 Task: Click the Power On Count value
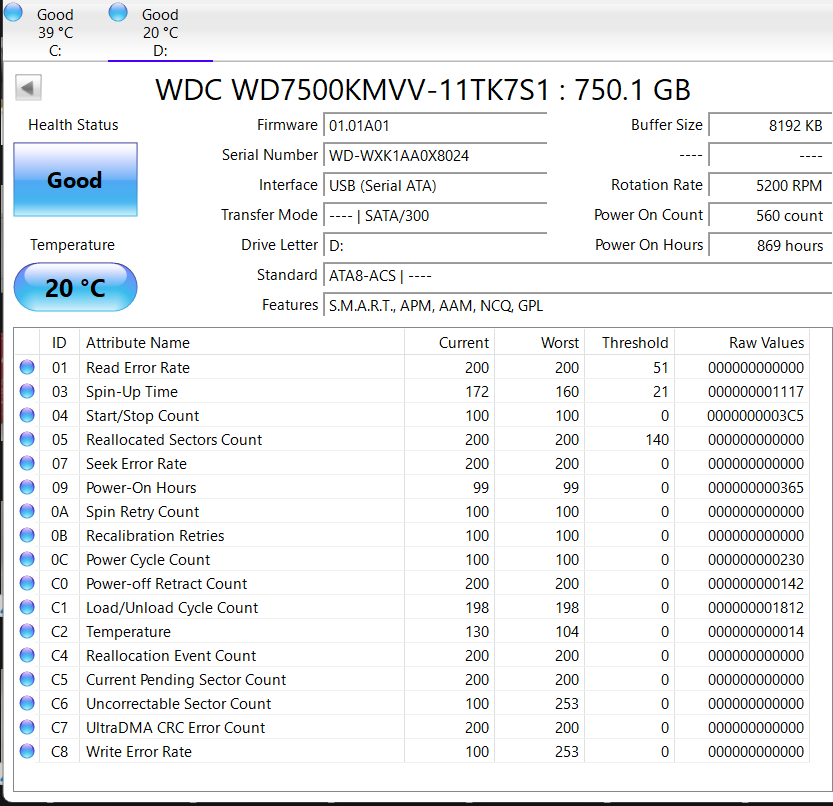click(770, 216)
